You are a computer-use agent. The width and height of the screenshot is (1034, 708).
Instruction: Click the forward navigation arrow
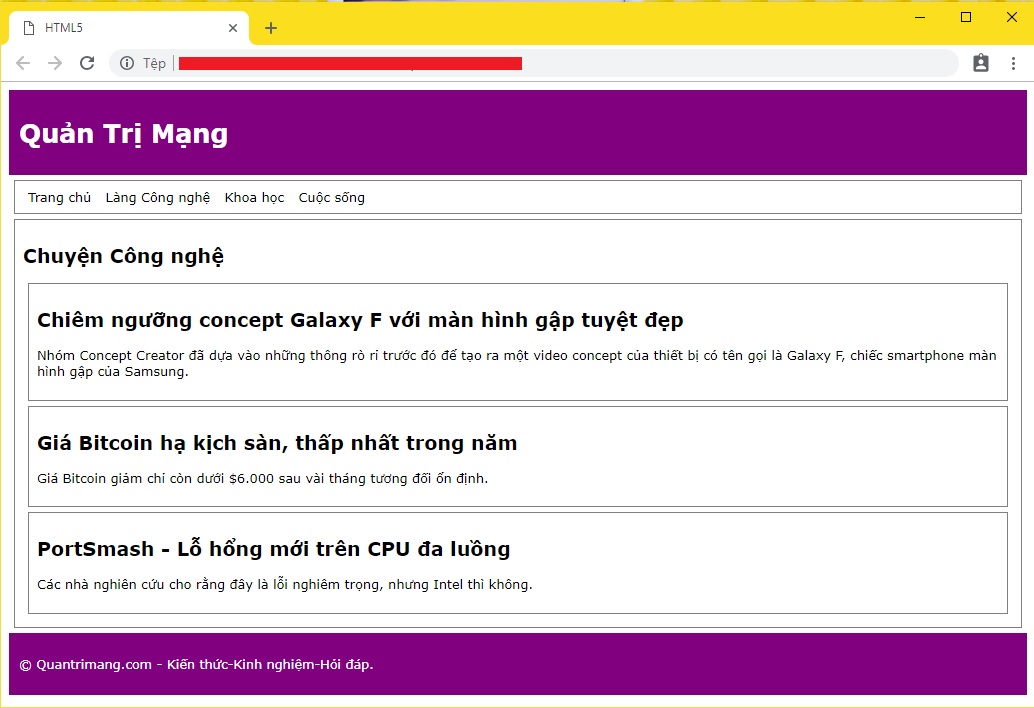pos(54,62)
